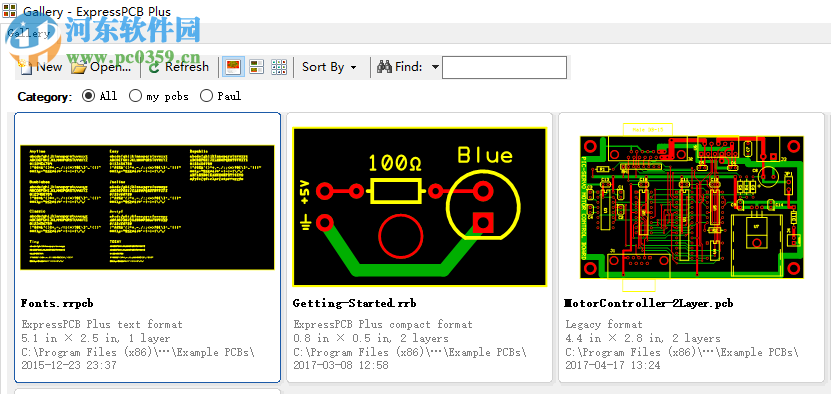The height and width of the screenshot is (394, 831).
Task: Select the Getting-Started.rrb board thumbnail
Action: pos(419,207)
